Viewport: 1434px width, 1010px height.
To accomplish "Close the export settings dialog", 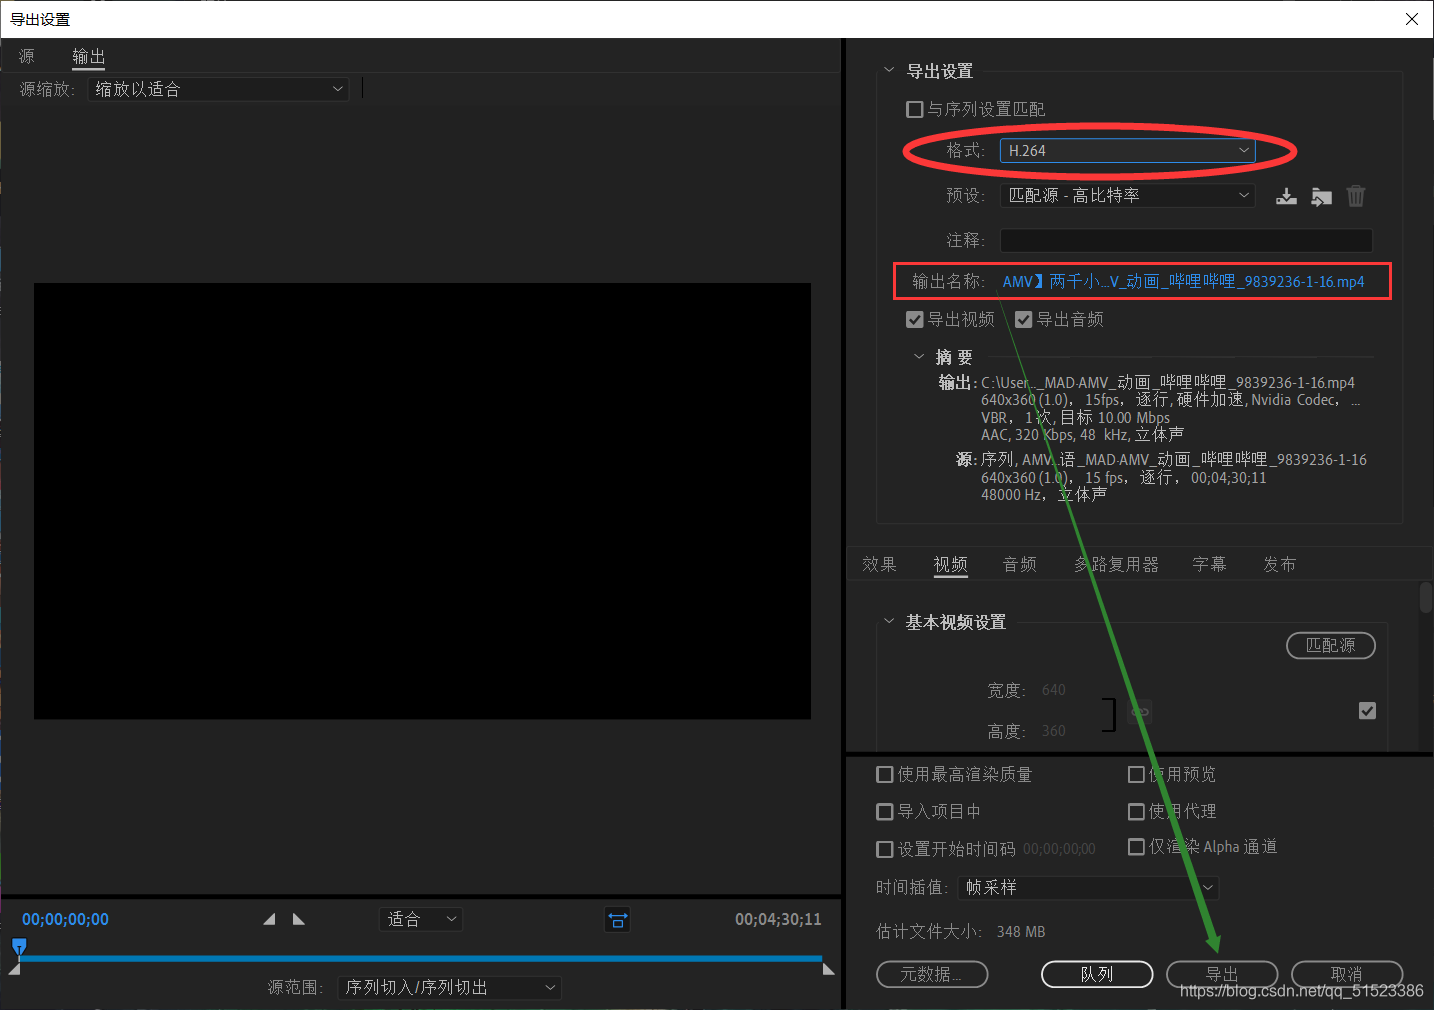I will 1412,19.
